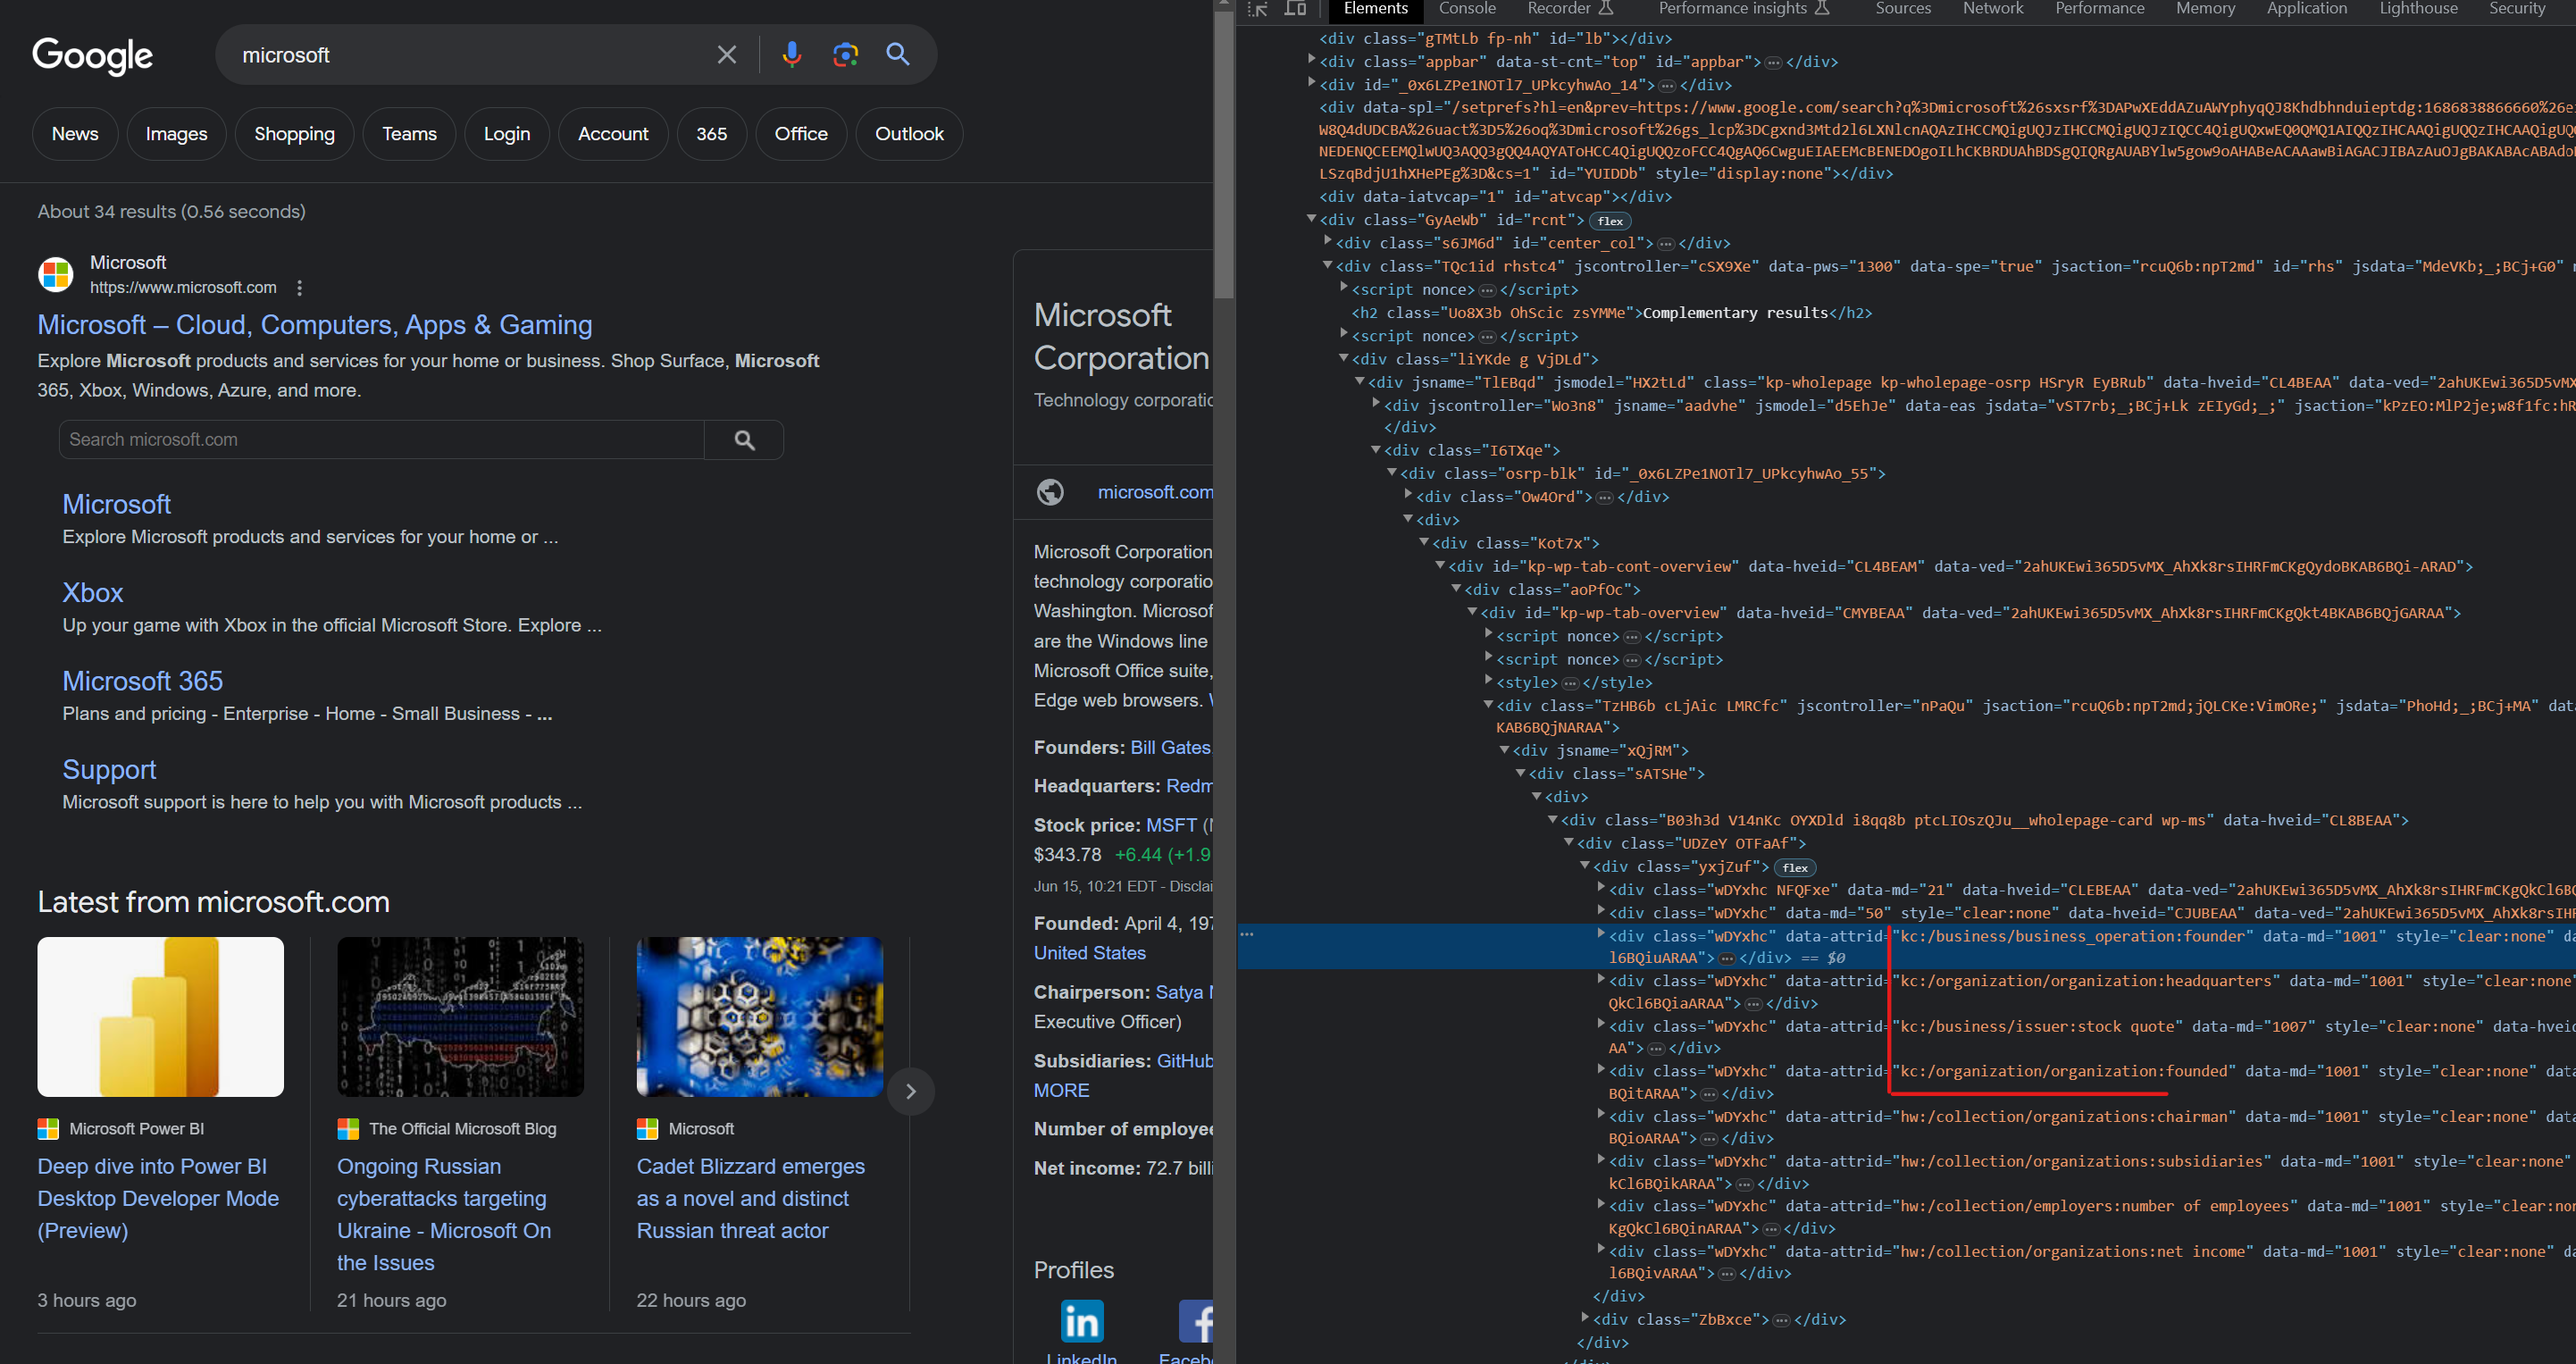Submit the 'Search microsoft.com' sitesearch icon
The width and height of the screenshot is (2576, 1364).
click(x=743, y=439)
